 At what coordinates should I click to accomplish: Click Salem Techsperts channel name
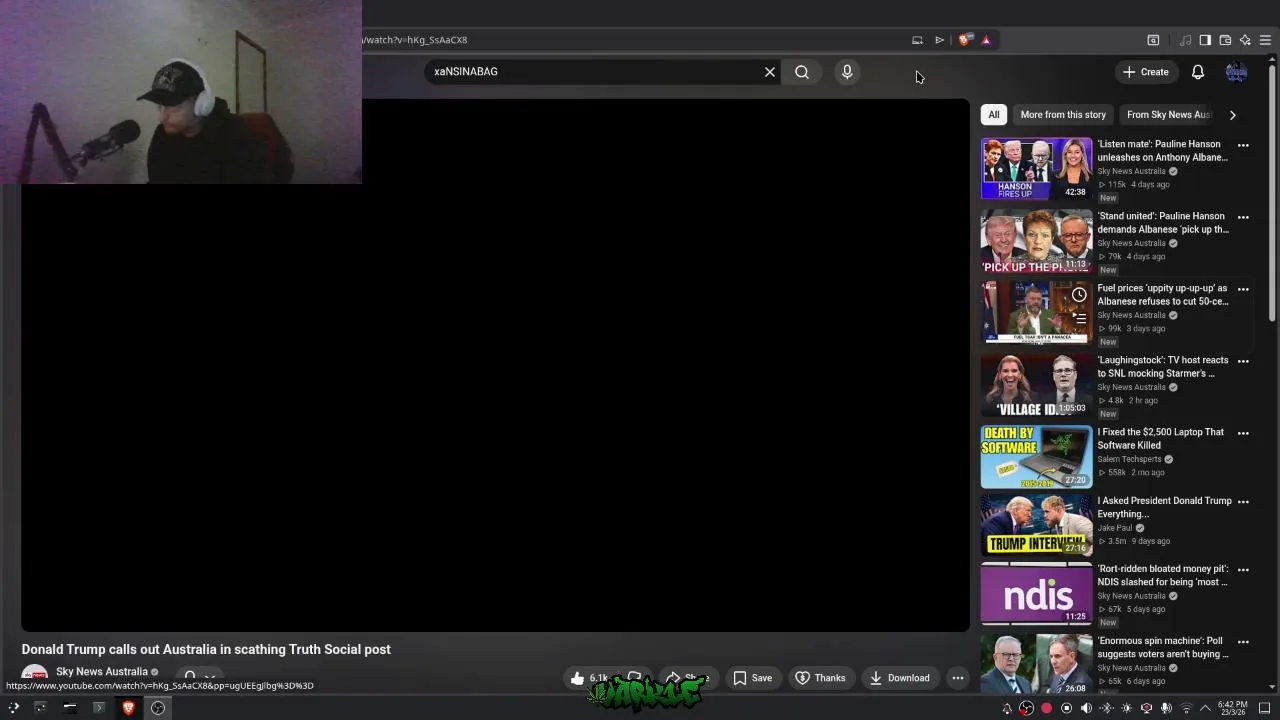click(1129, 459)
